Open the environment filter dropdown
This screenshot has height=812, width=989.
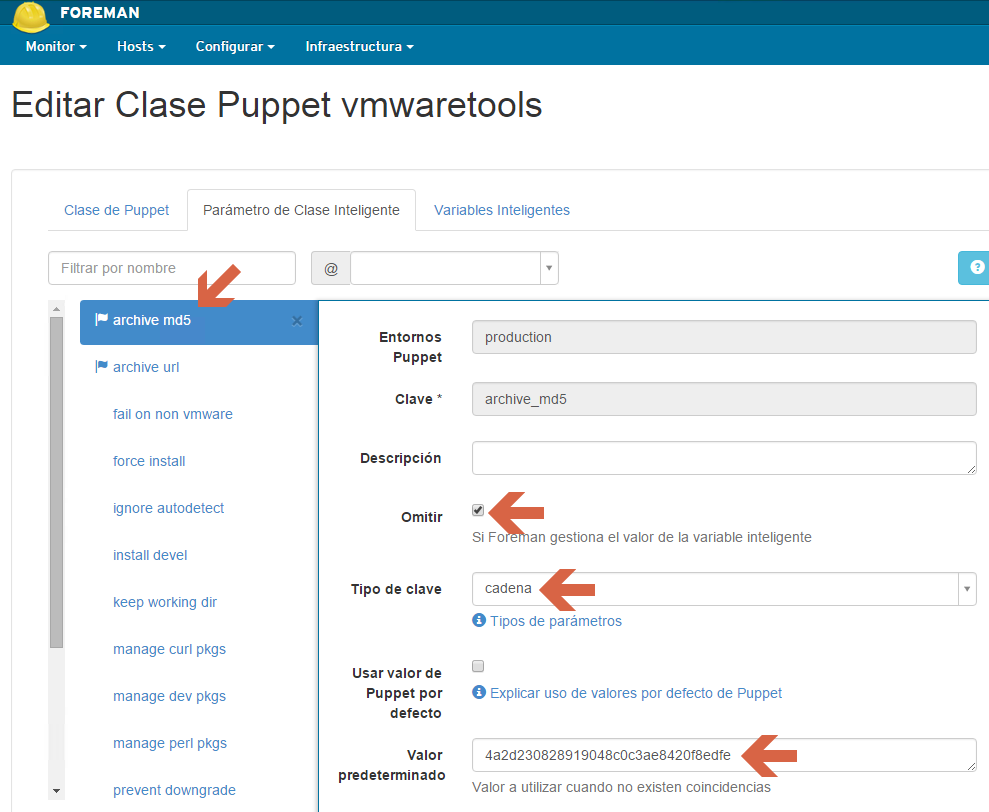point(454,268)
